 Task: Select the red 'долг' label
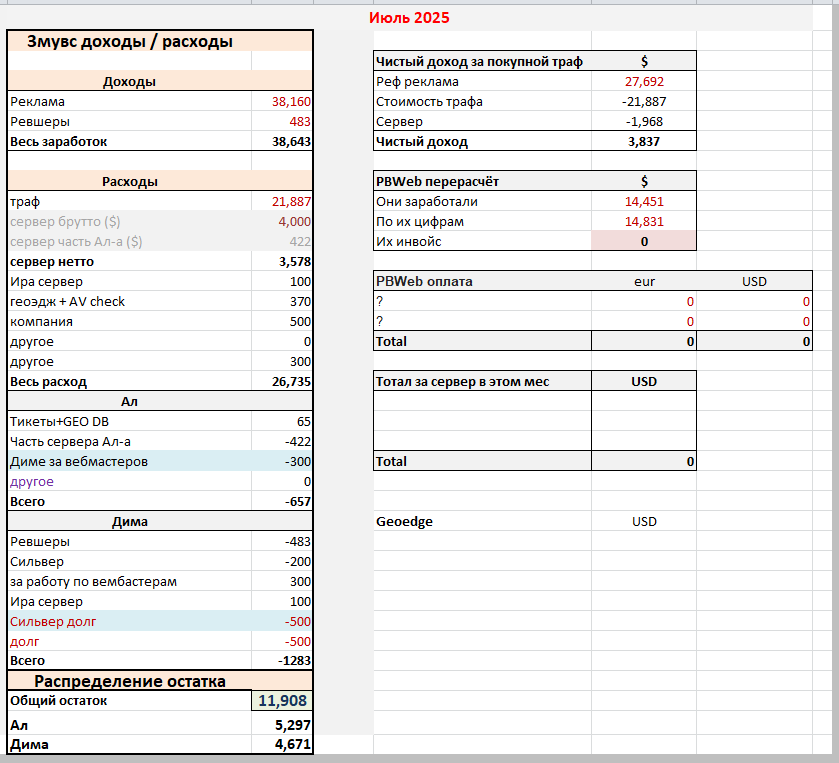click(x=25, y=642)
